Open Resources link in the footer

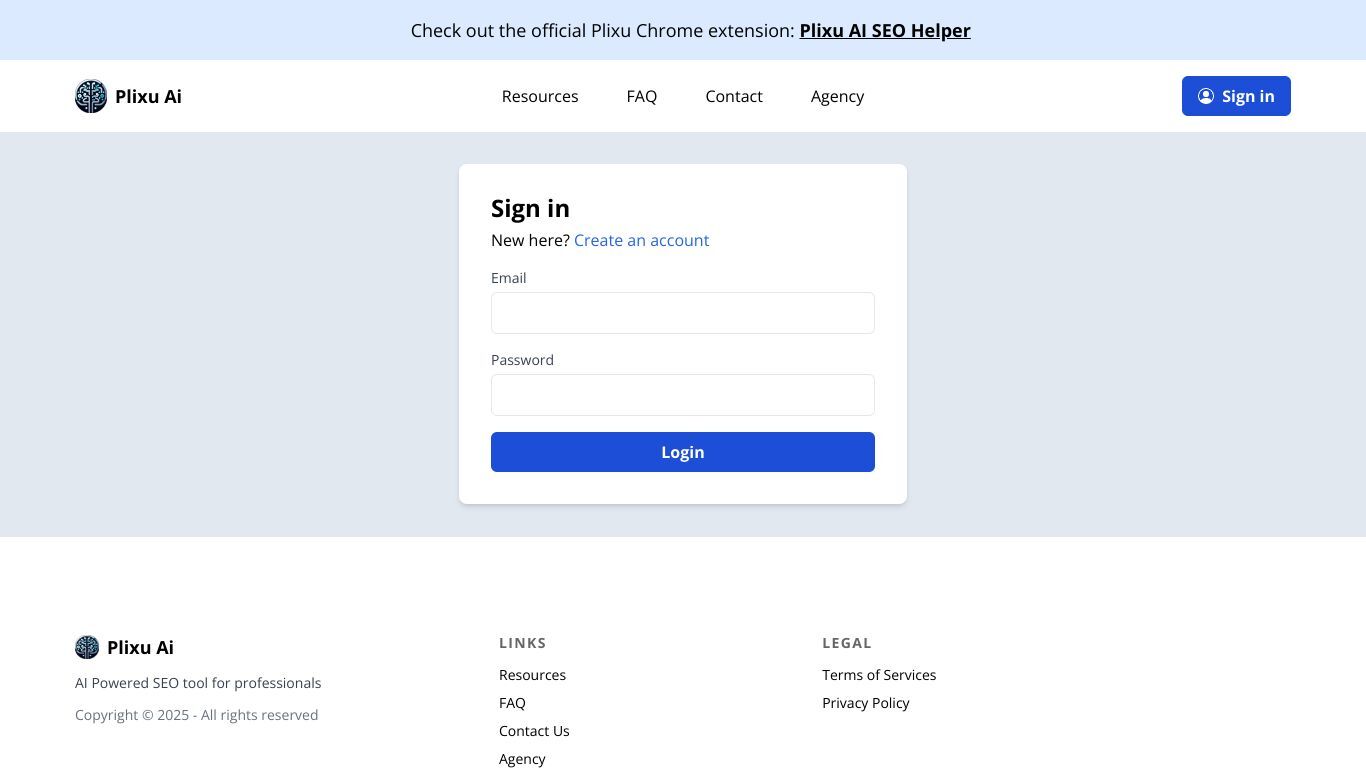pyautogui.click(x=532, y=675)
